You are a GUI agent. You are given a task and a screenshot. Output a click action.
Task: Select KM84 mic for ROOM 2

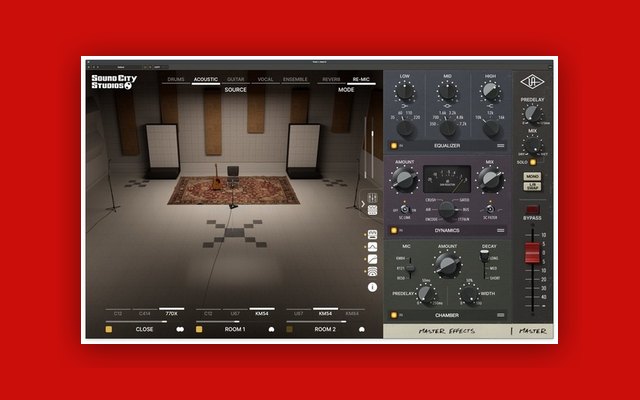pos(352,313)
